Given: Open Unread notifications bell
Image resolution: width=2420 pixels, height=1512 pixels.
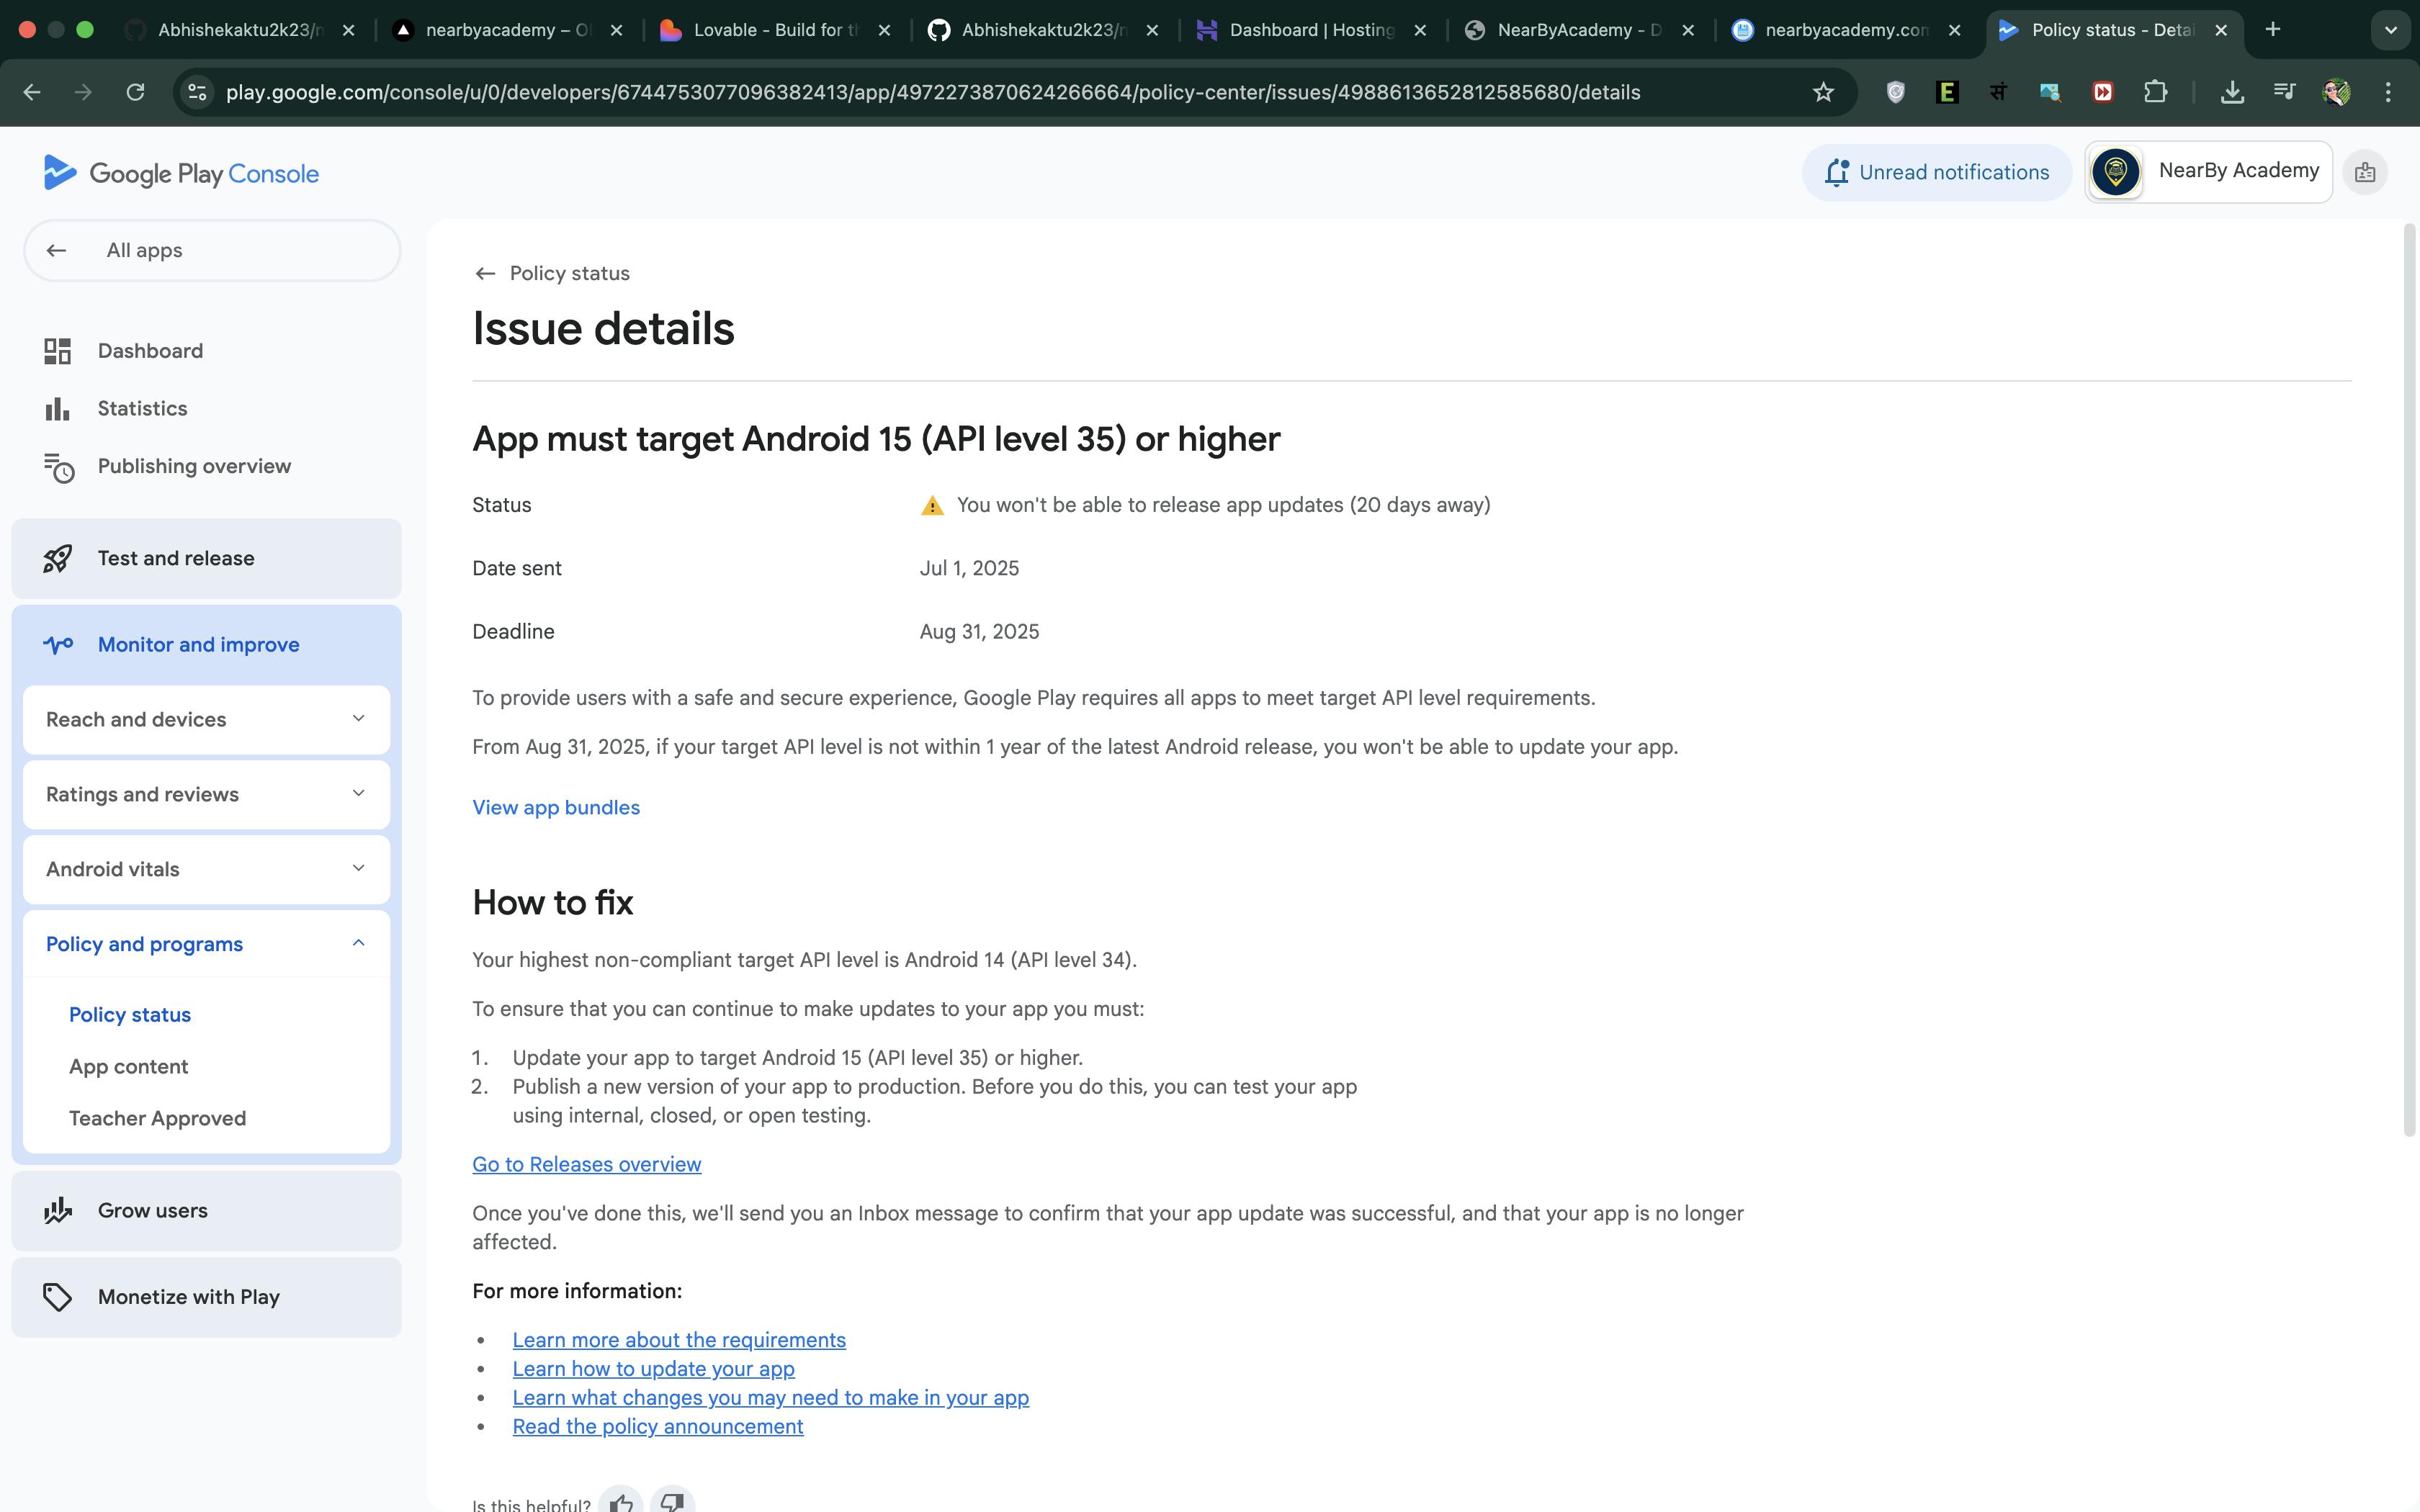Looking at the screenshot, I should [1936, 173].
